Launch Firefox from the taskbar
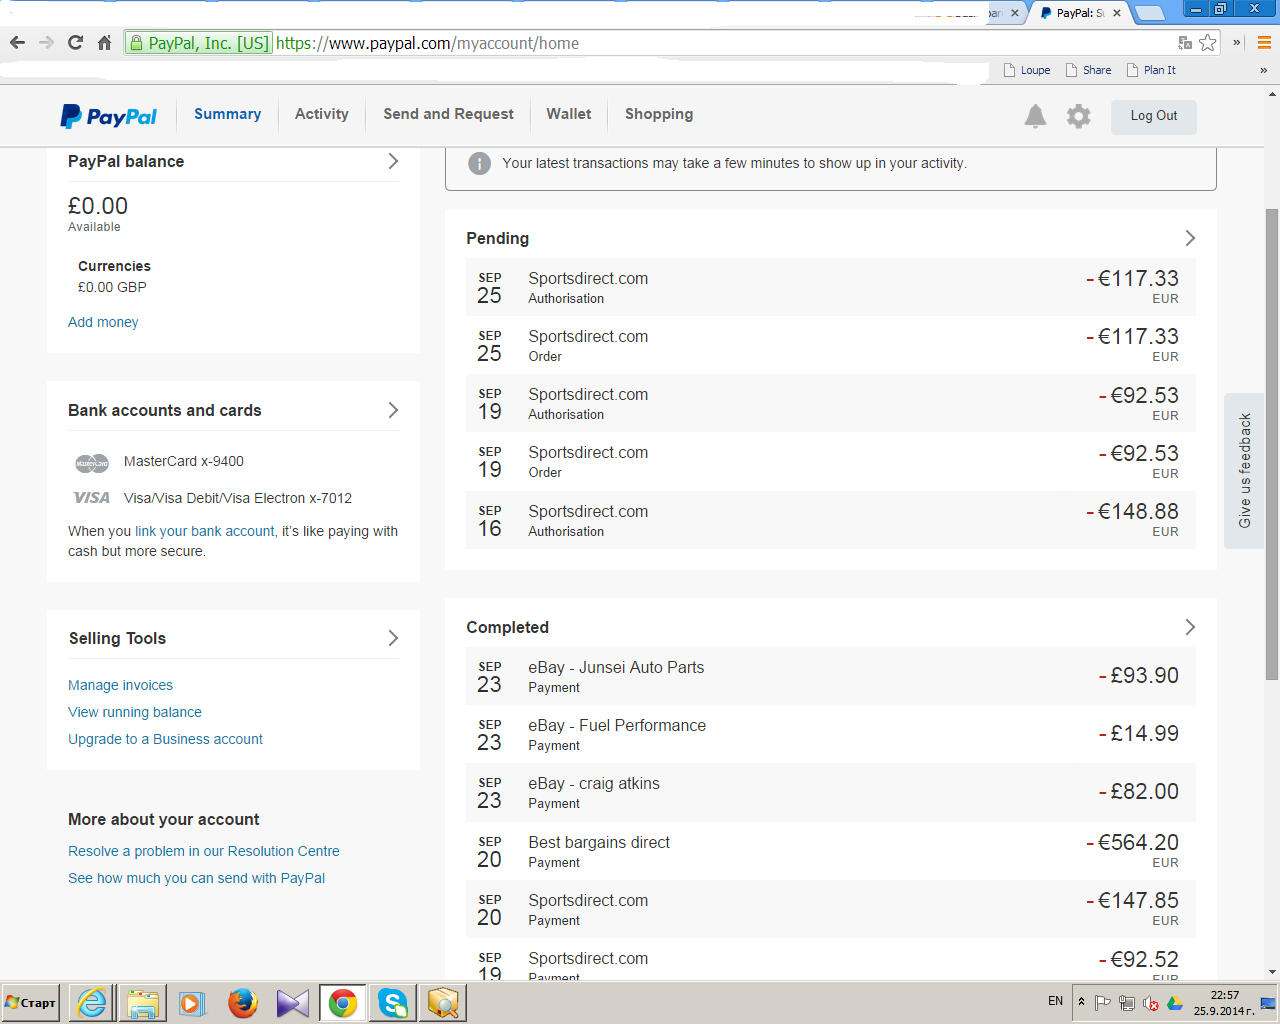This screenshot has width=1280, height=1024. [x=242, y=1002]
